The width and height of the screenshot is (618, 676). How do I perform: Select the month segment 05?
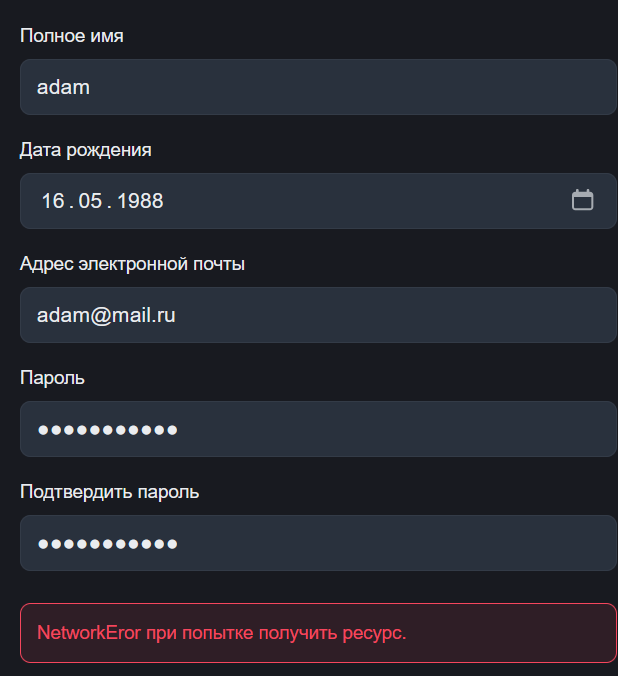tap(90, 201)
